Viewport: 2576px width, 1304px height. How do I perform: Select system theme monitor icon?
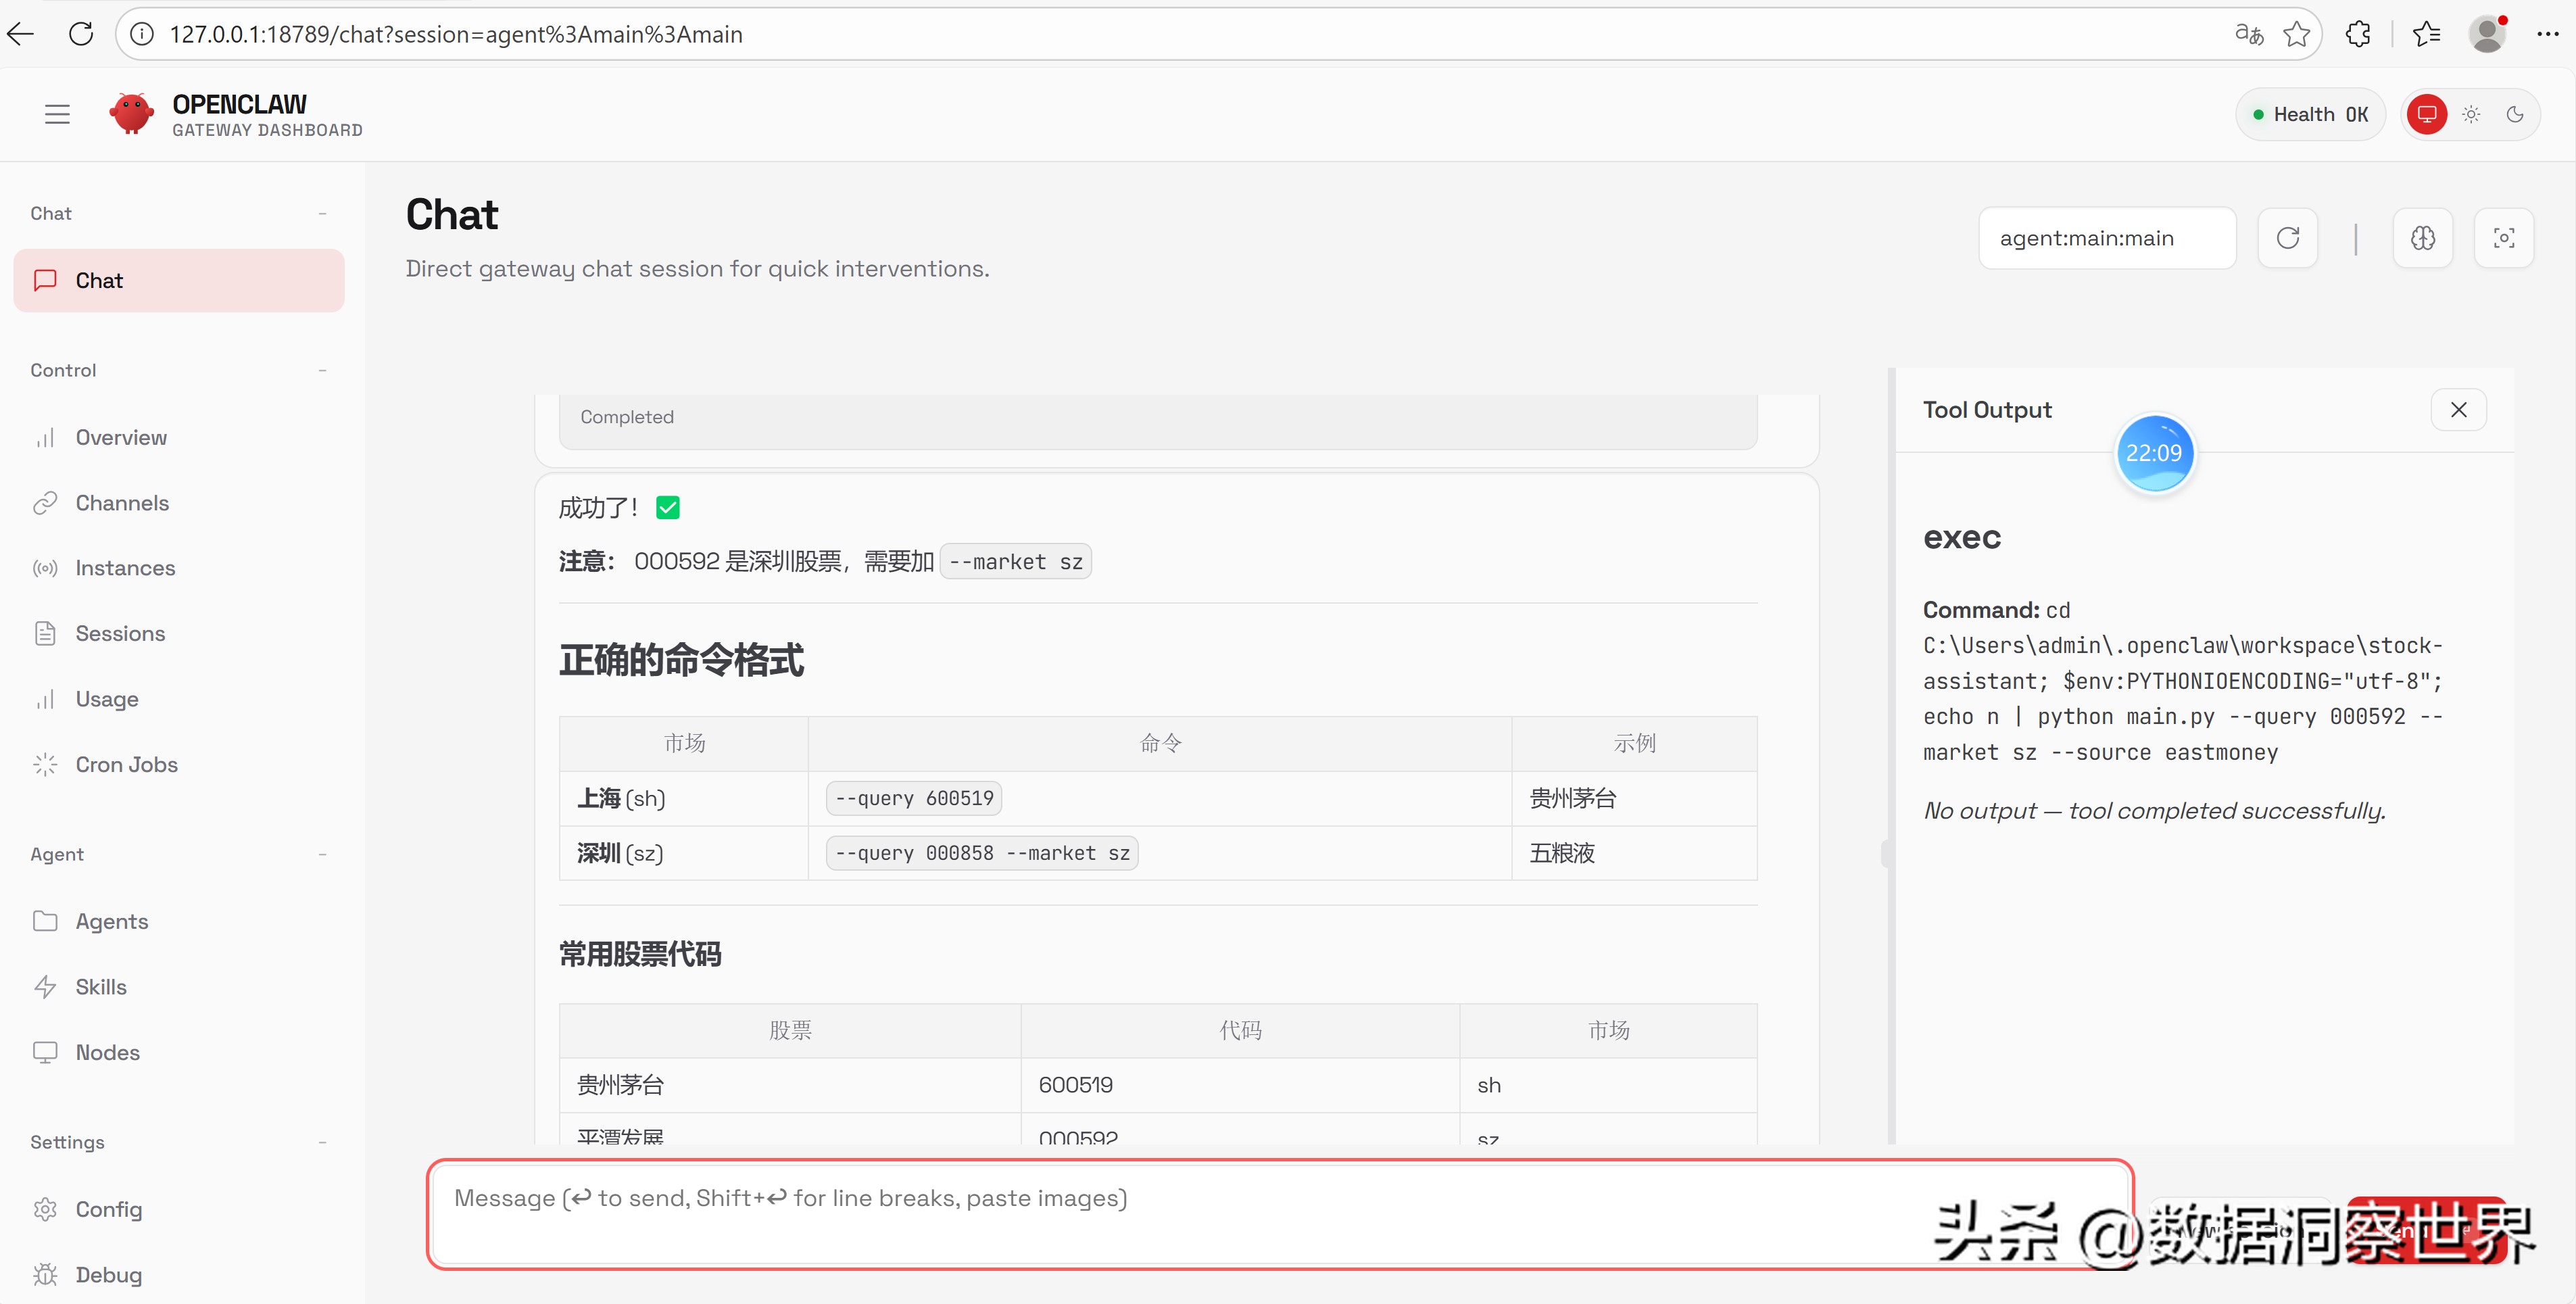(2427, 114)
